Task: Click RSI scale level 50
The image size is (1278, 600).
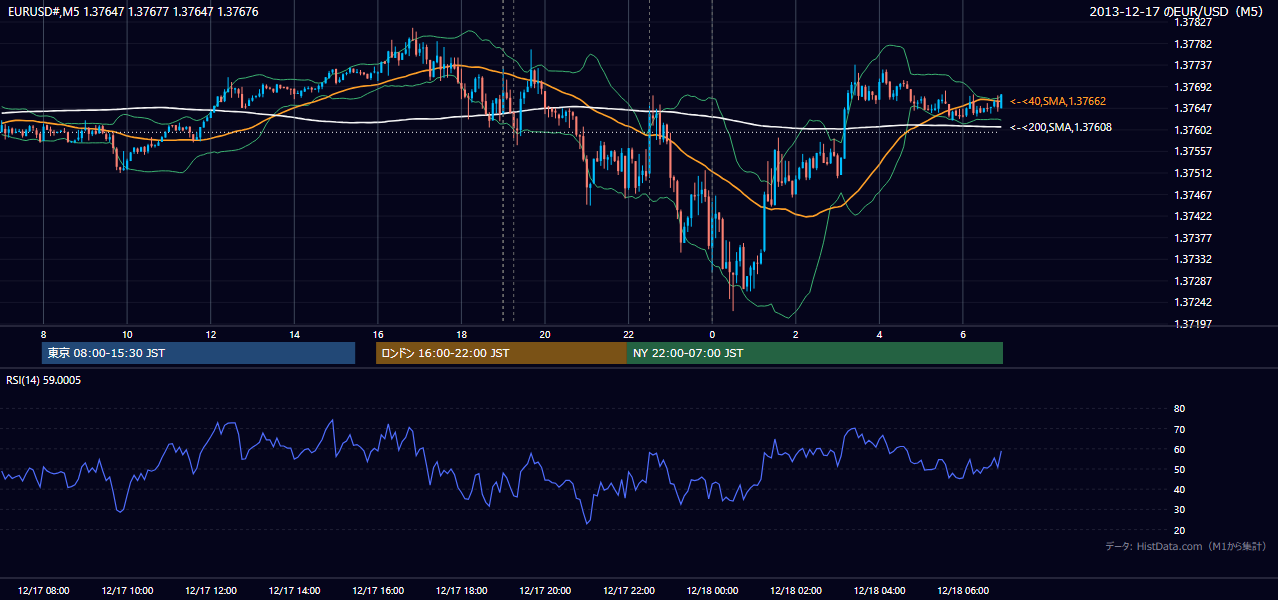Action: [x=1179, y=470]
